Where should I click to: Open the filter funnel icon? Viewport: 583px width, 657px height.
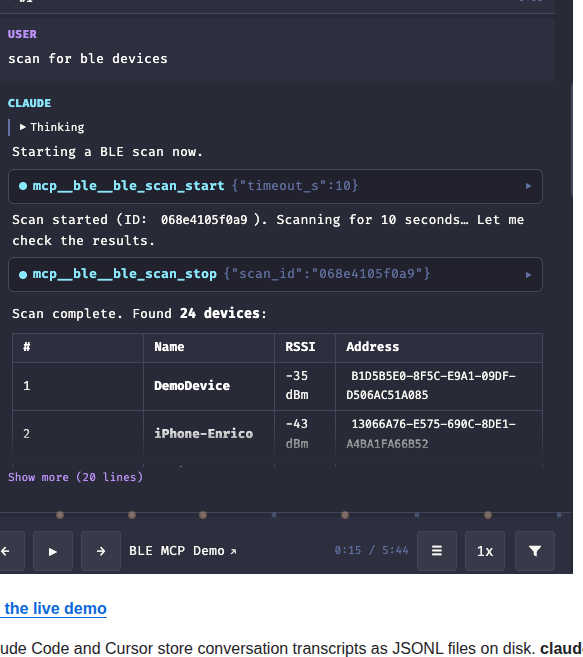pyautogui.click(x=535, y=551)
